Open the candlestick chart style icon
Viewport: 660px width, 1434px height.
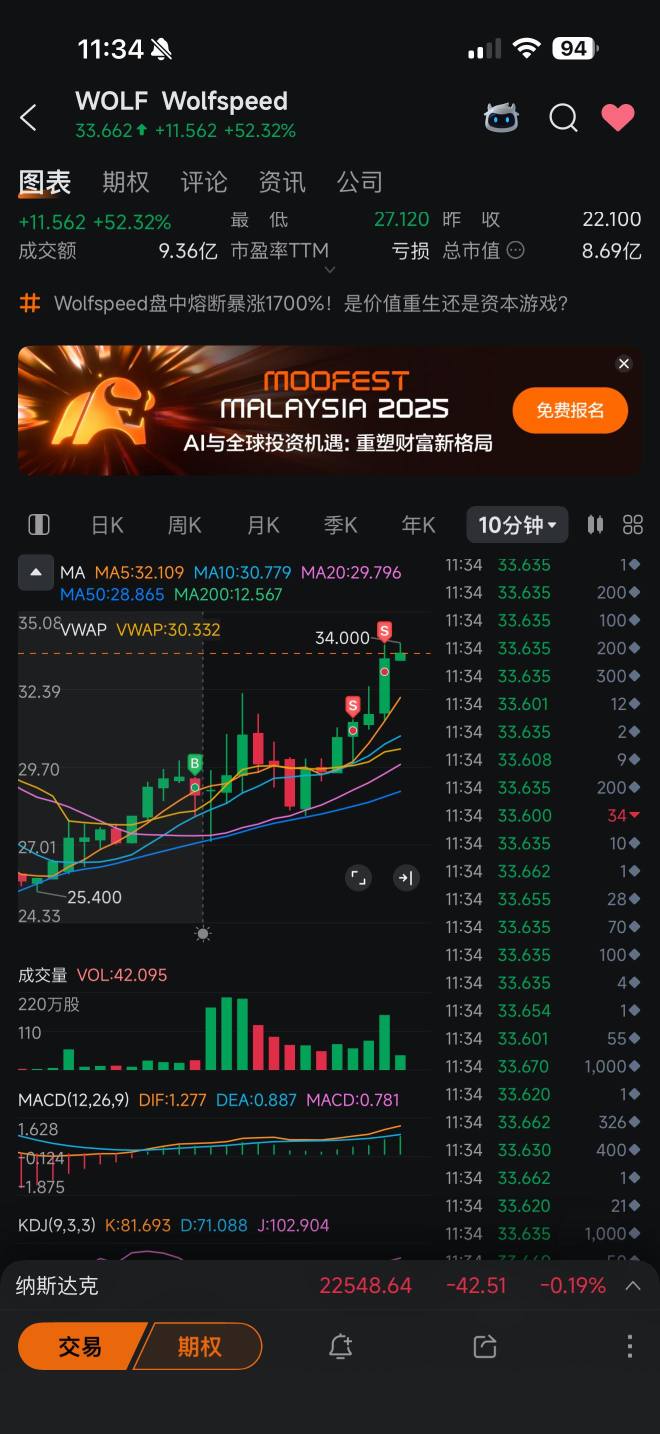(x=595, y=525)
